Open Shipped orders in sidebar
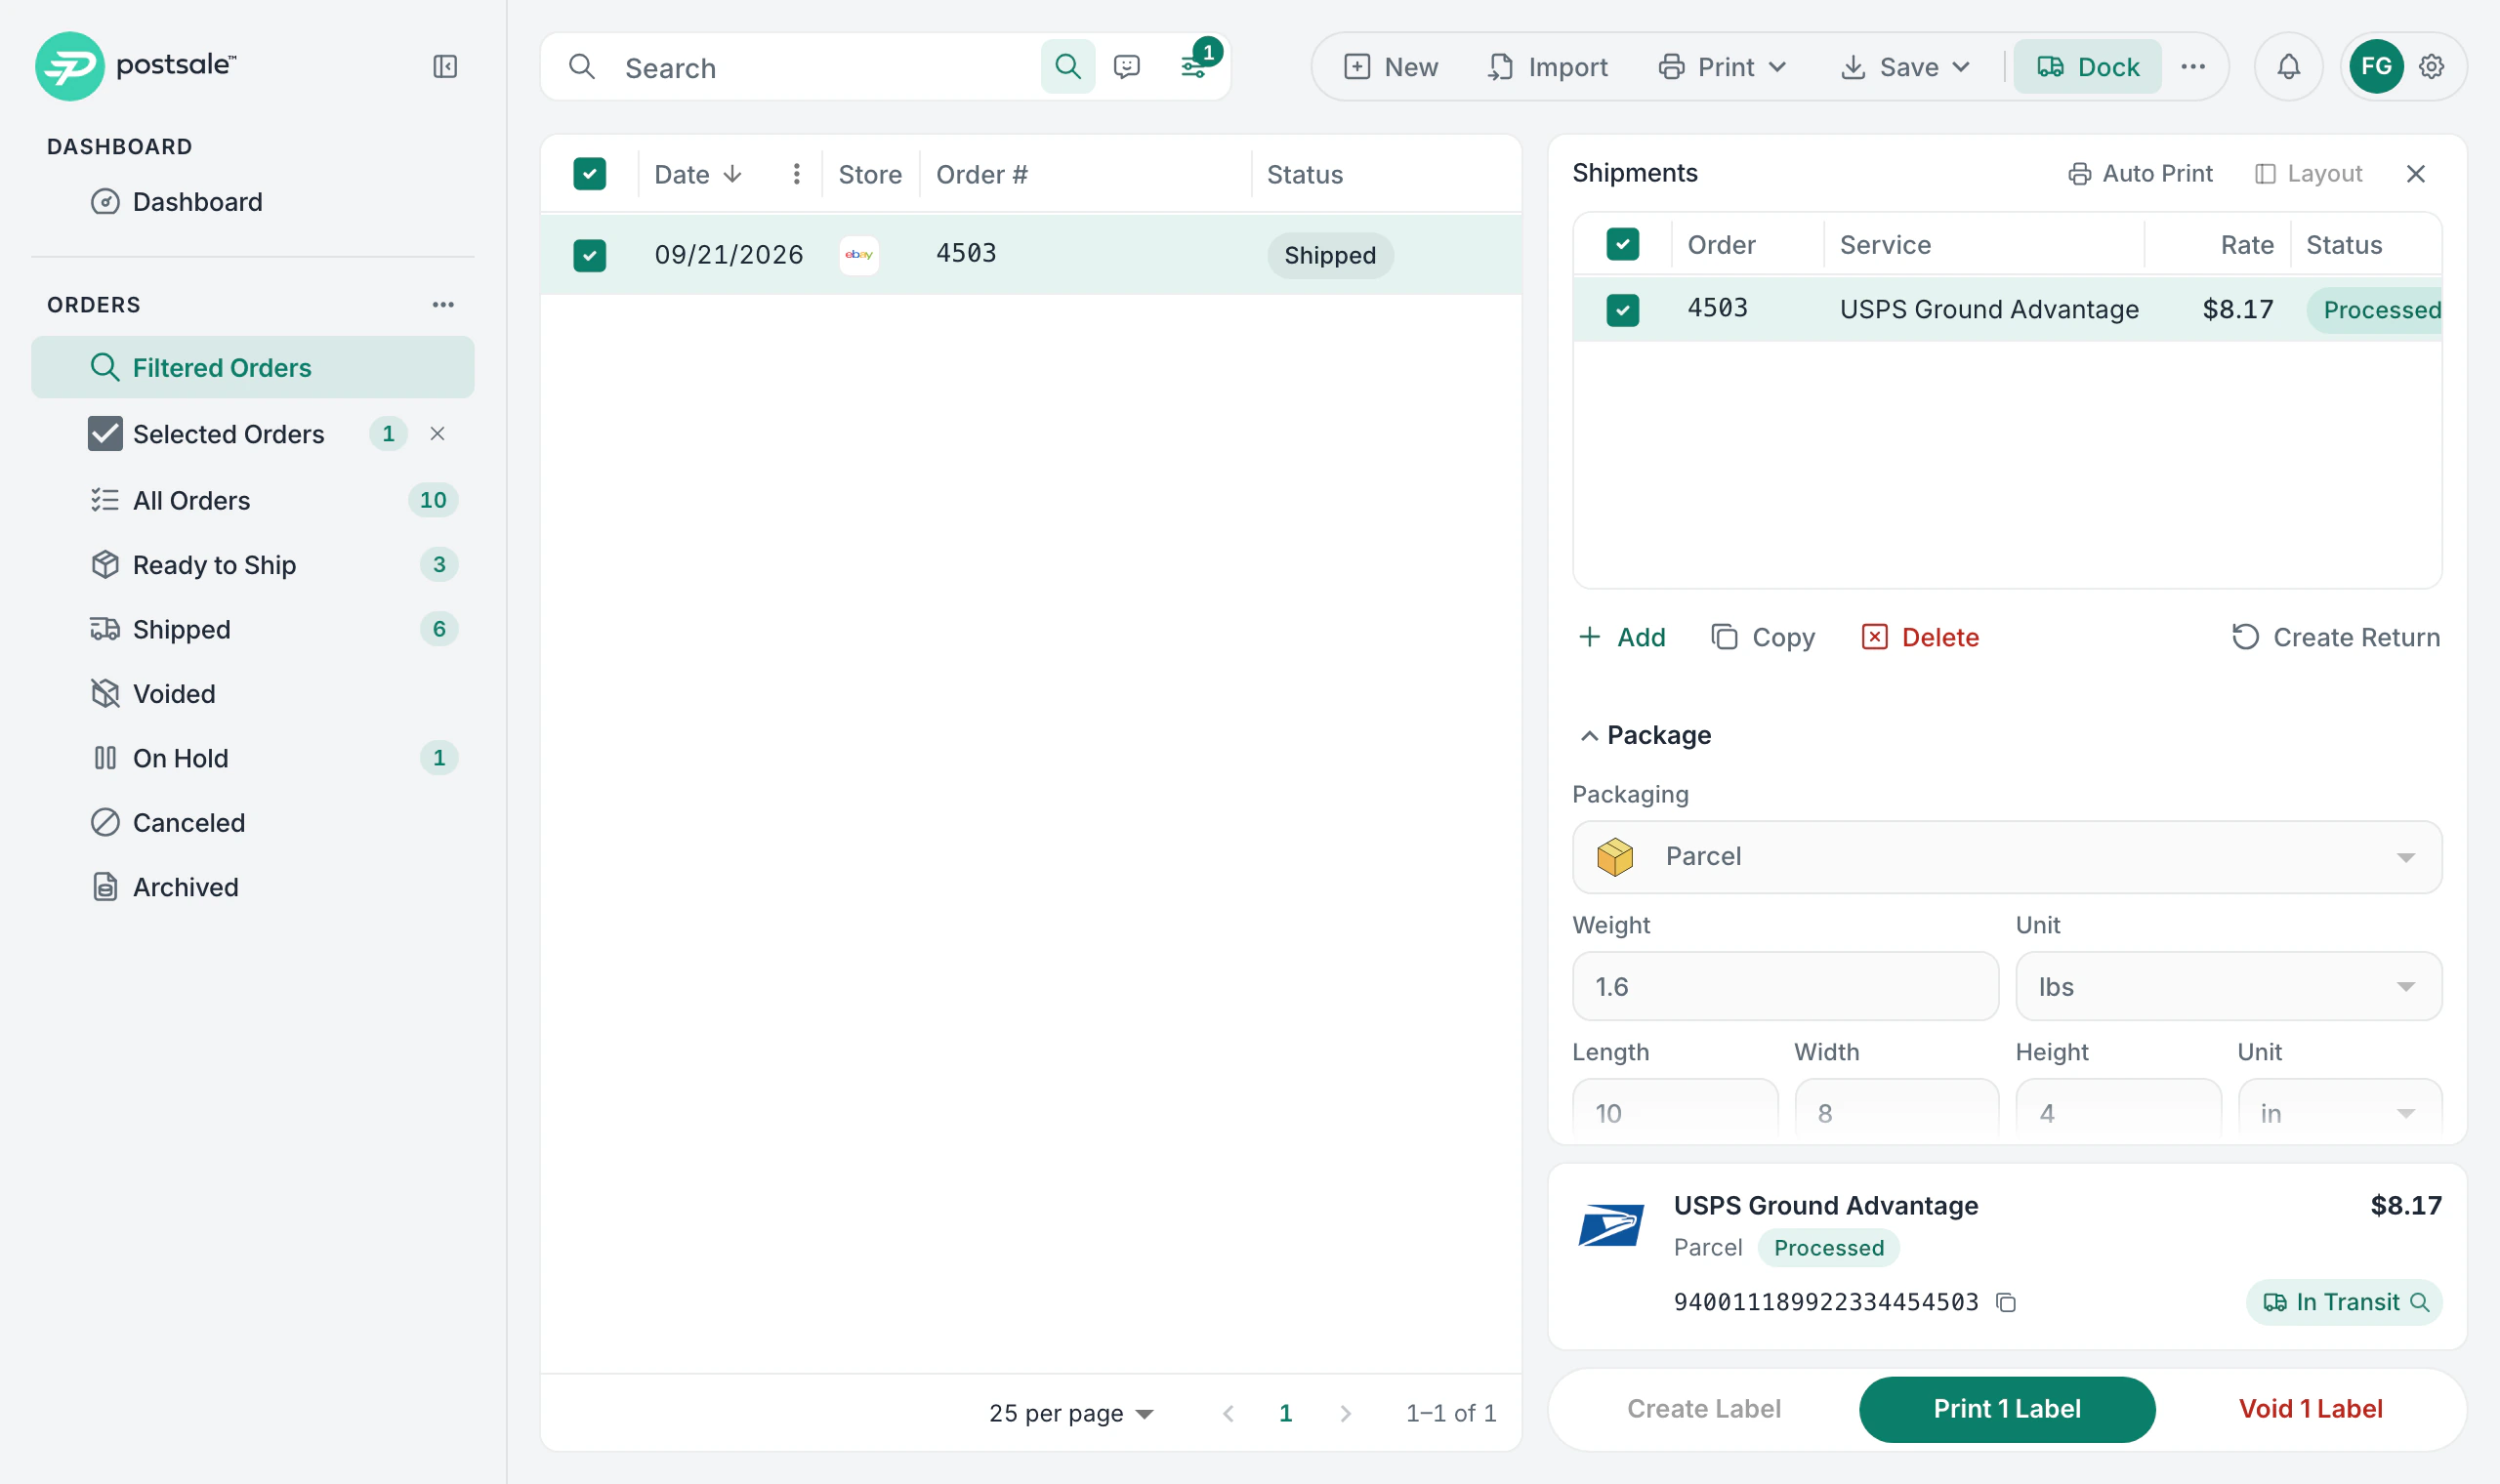Screen dimensions: 2500x1484 [253, 629]
